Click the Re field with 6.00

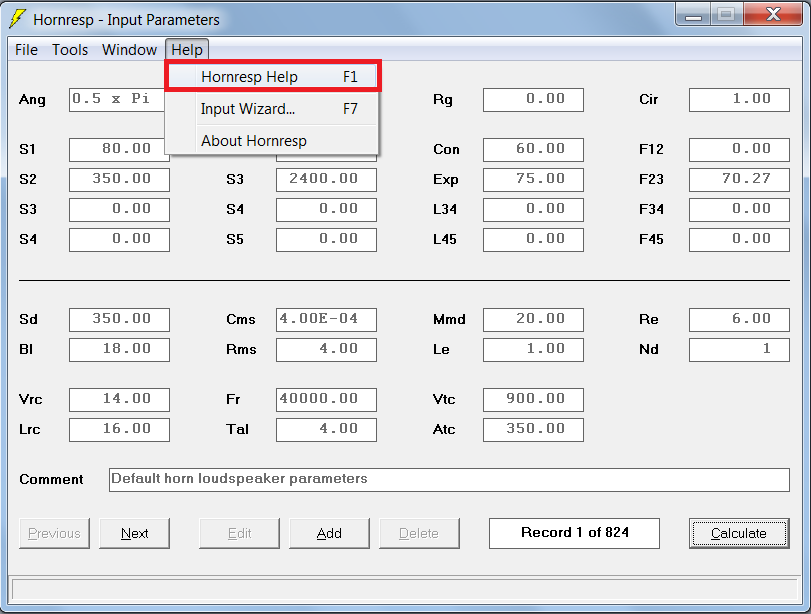(739, 320)
